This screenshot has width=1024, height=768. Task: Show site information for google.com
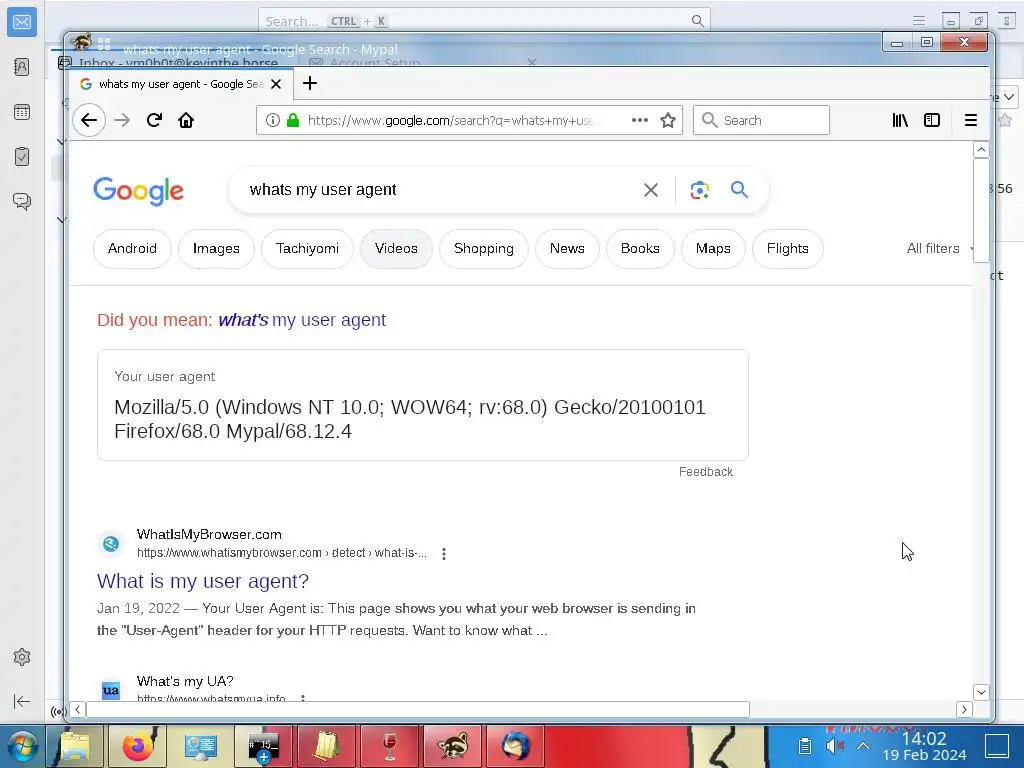click(273, 120)
